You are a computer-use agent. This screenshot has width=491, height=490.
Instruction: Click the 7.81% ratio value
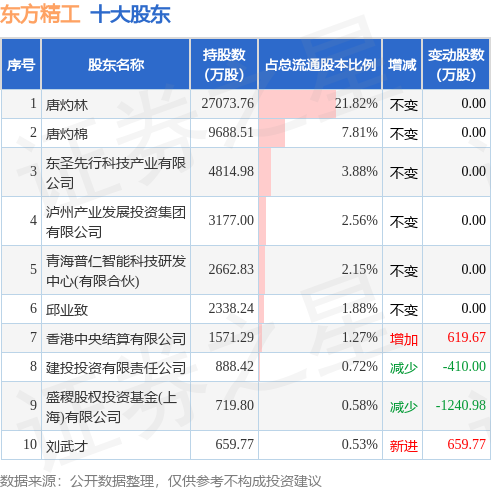pos(360,132)
